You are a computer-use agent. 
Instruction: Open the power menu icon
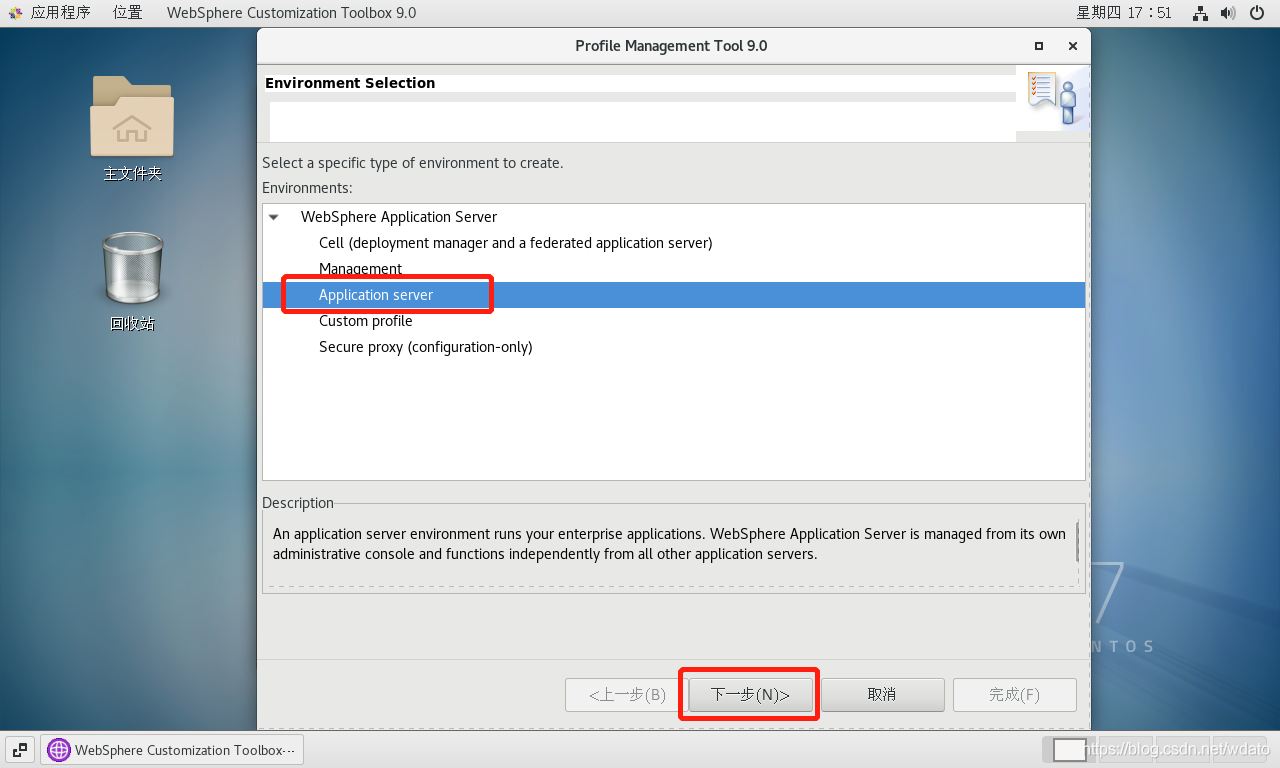1257,13
